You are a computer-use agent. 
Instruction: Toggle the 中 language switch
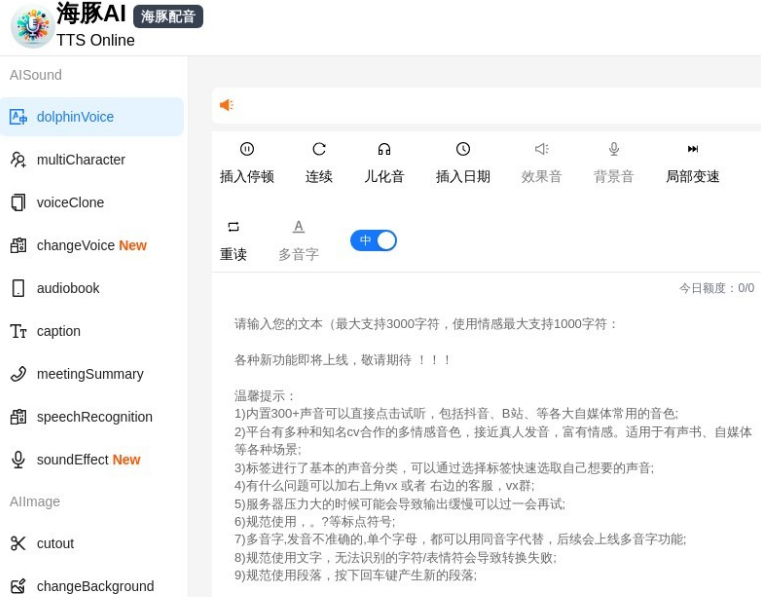373,240
